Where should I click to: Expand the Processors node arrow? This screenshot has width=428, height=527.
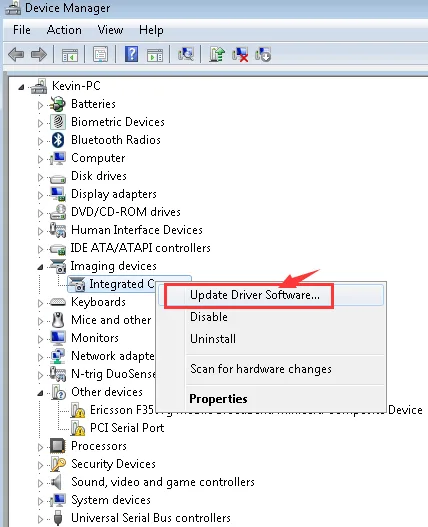pos(40,447)
